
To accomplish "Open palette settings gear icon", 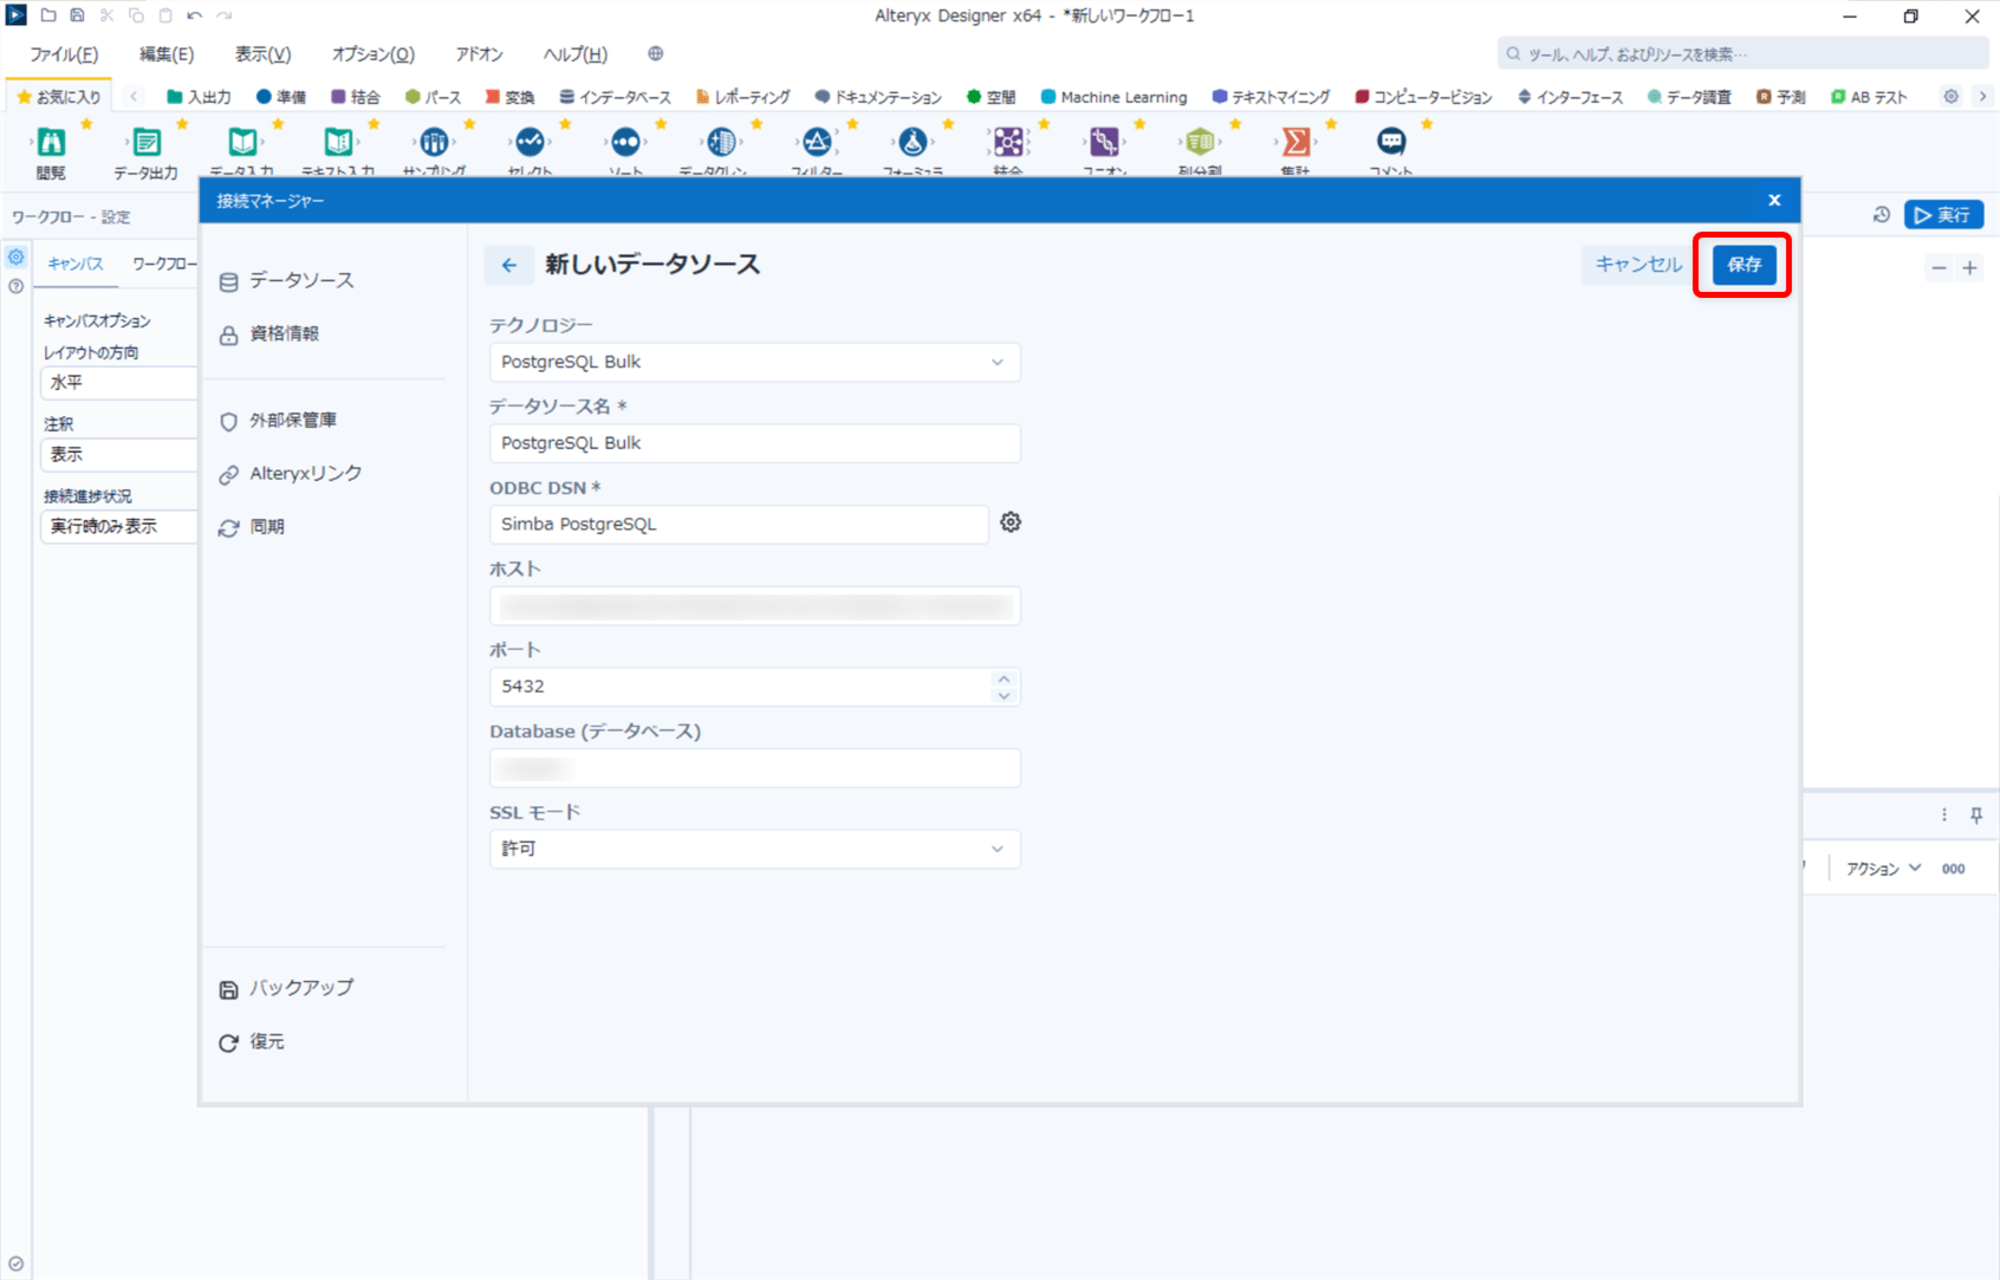I will (x=1951, y=96).
